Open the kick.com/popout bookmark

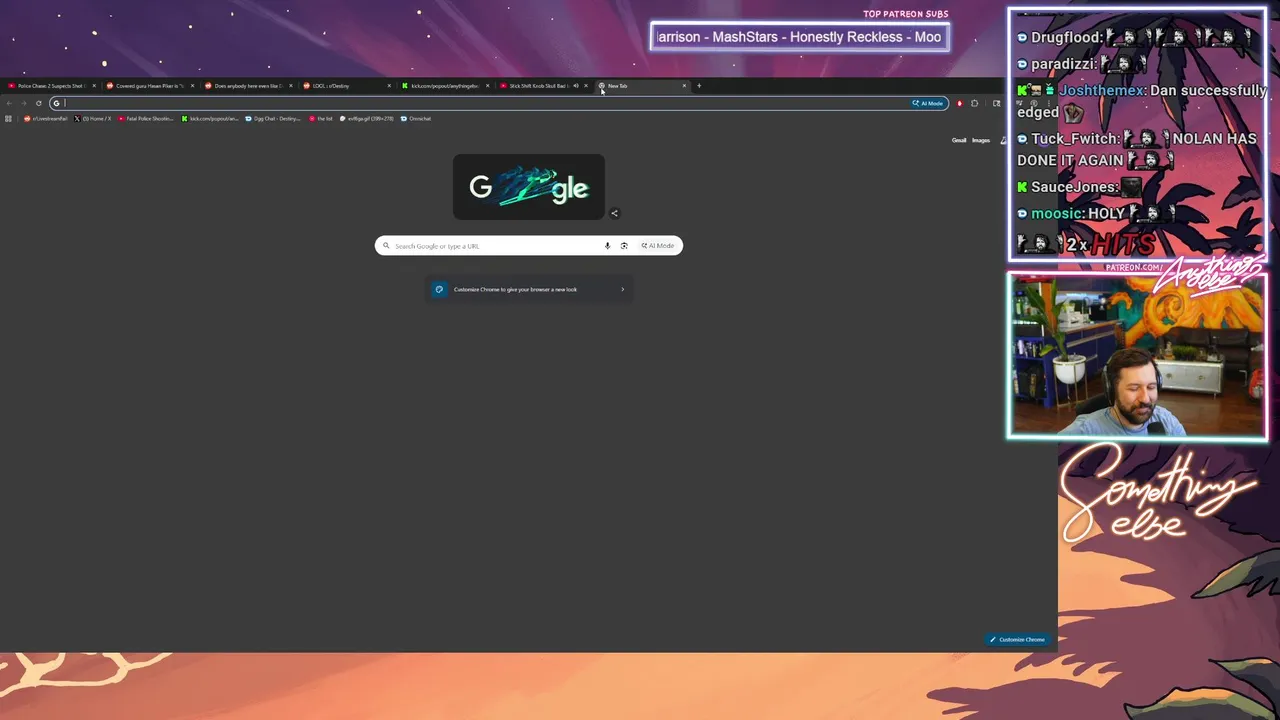tap(210, 119)
